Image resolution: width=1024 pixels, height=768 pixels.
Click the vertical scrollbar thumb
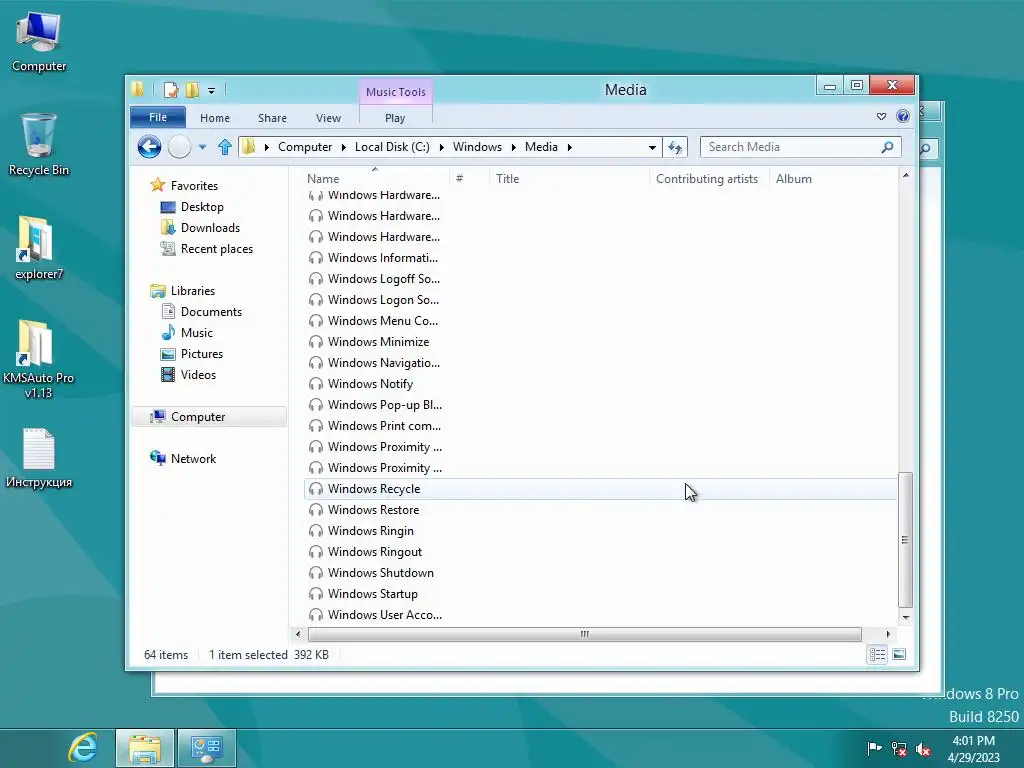(x=905, y=539)
